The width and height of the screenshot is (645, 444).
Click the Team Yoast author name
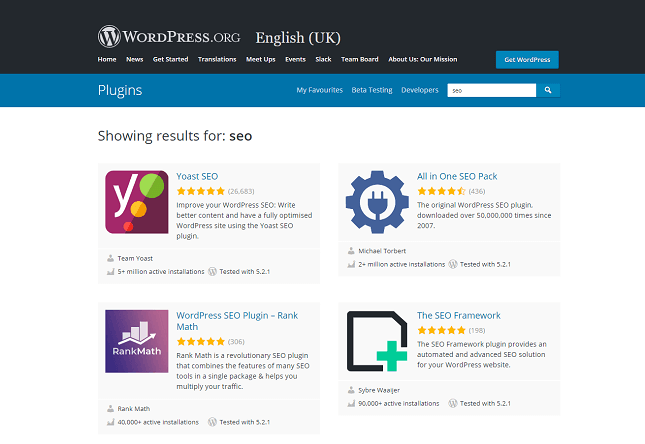point(135,258)
